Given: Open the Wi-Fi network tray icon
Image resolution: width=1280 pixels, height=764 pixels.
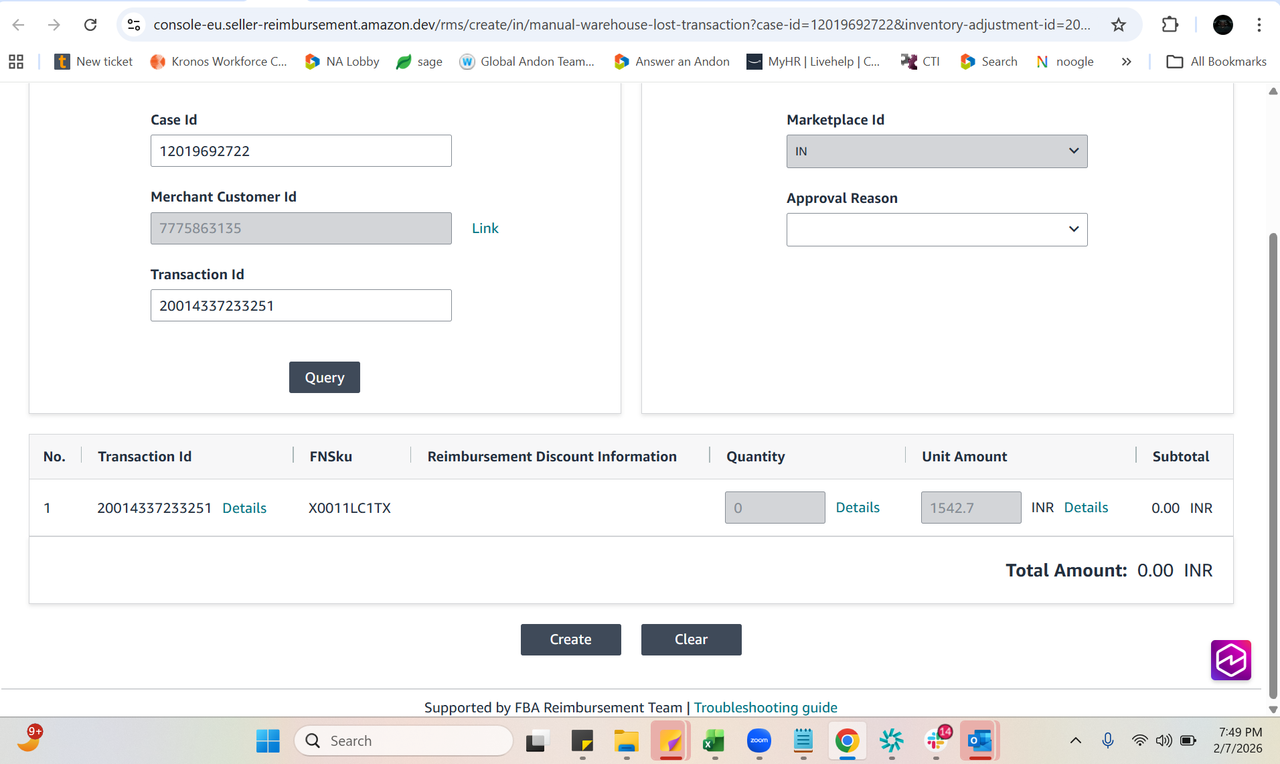Looking at the screenshot, I should pyautogui.click(x=1139, y=740).
